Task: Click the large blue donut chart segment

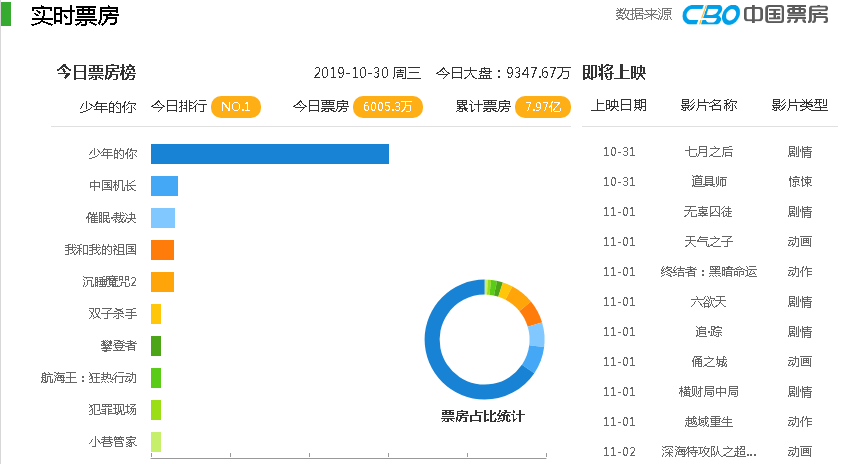Action: (x=453, y=356)
